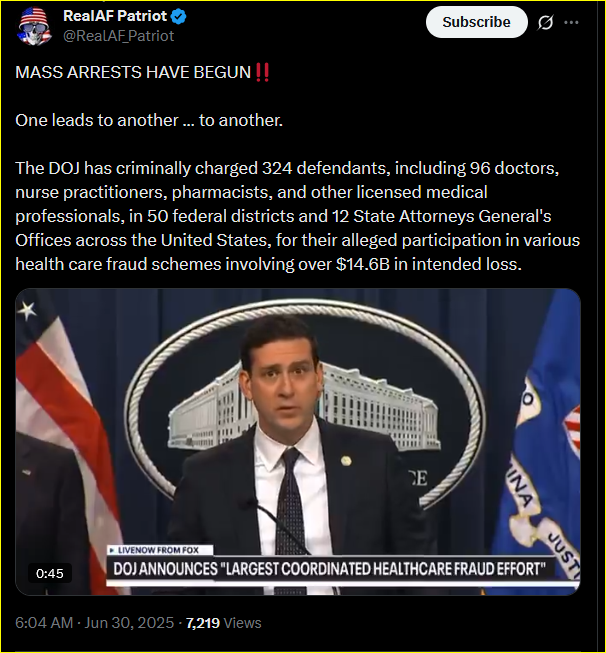
Task: Select the MASS ARRESTS HAVE BEGUN headline text
Action: [x=133, y=72]
